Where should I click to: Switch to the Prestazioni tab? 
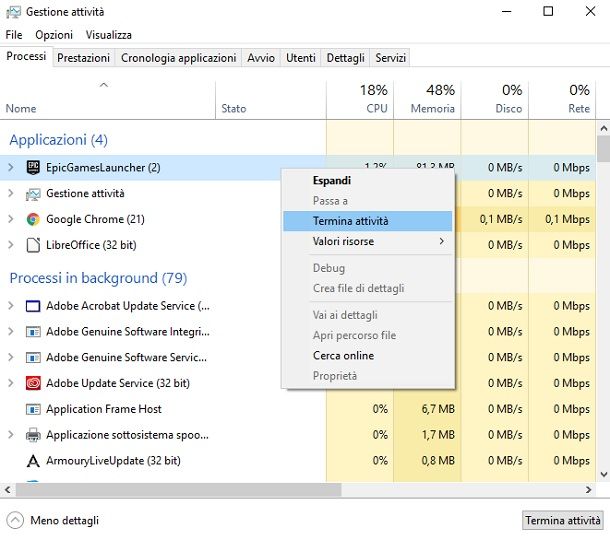pos(83,58)
